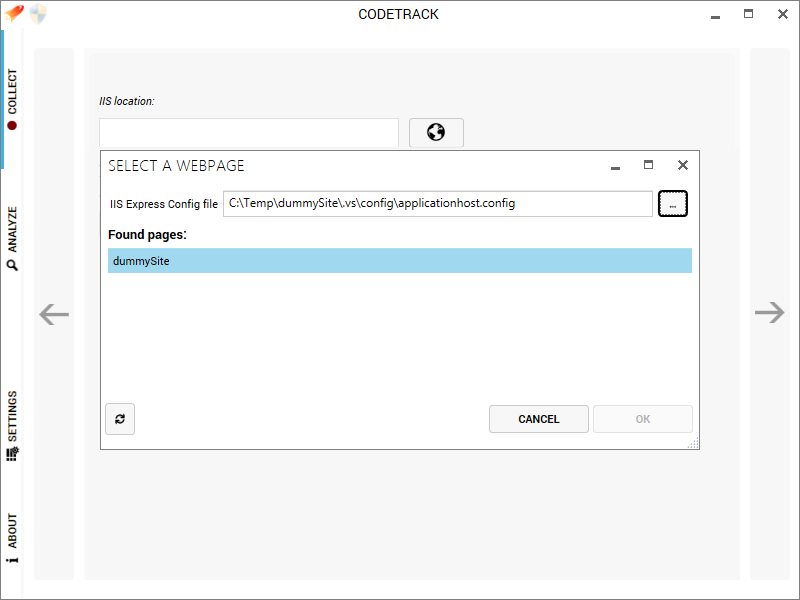The width and height of the screenshot is (800, 600).
Task: Open the file browse ellipsis button
Action: 672,204
